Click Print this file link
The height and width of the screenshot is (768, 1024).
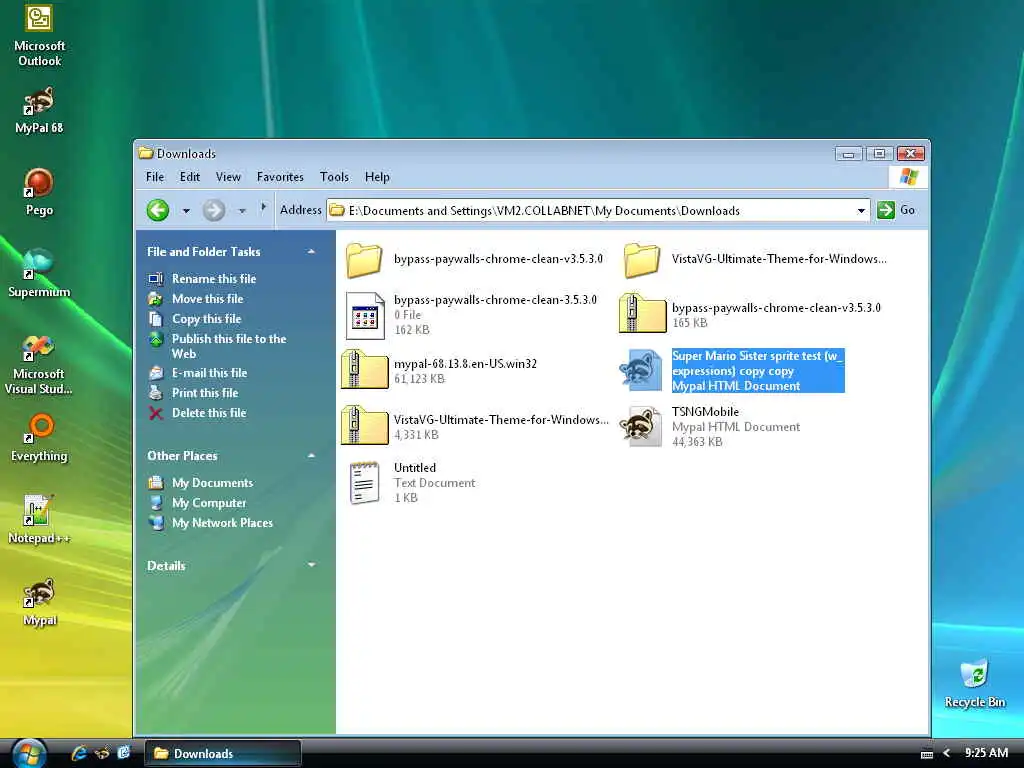click(x=205, y=393)
